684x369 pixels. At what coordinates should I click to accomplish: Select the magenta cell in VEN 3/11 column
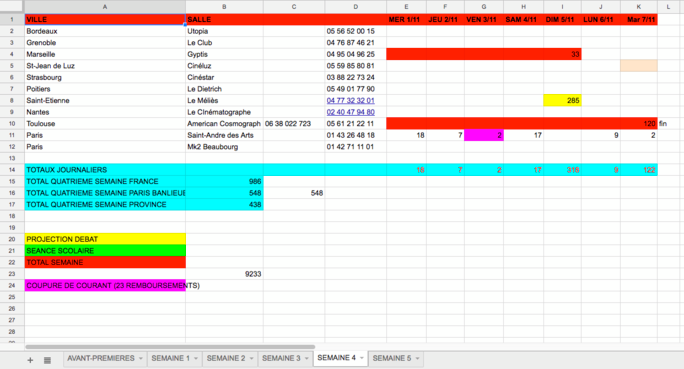[x=484, y=135]
